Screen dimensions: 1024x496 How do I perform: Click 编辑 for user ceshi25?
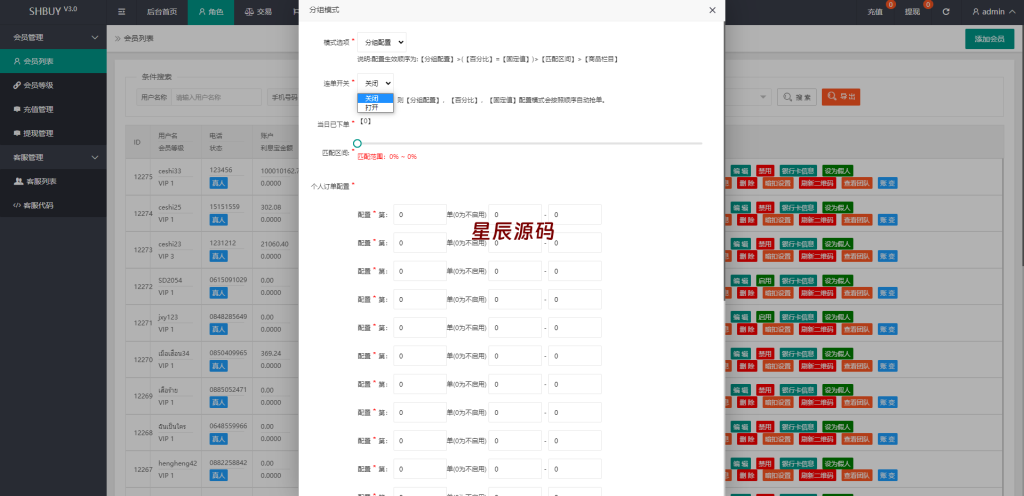coord(741,208)
